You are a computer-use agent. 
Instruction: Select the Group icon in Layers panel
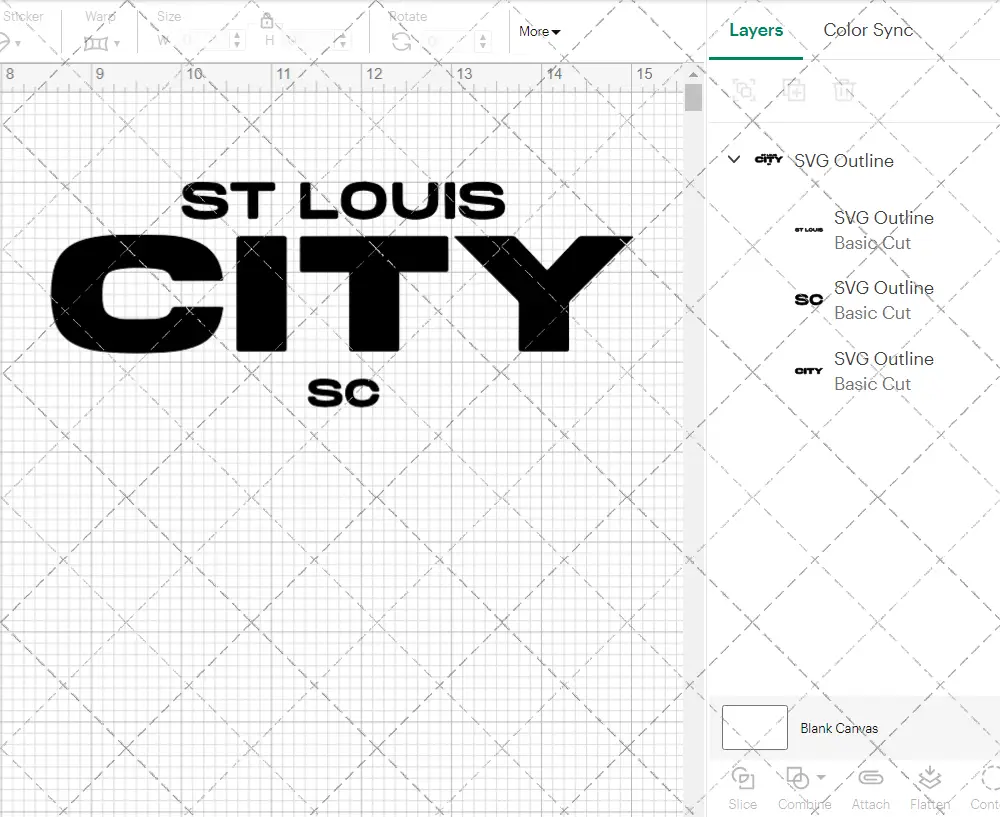(743, 90)
